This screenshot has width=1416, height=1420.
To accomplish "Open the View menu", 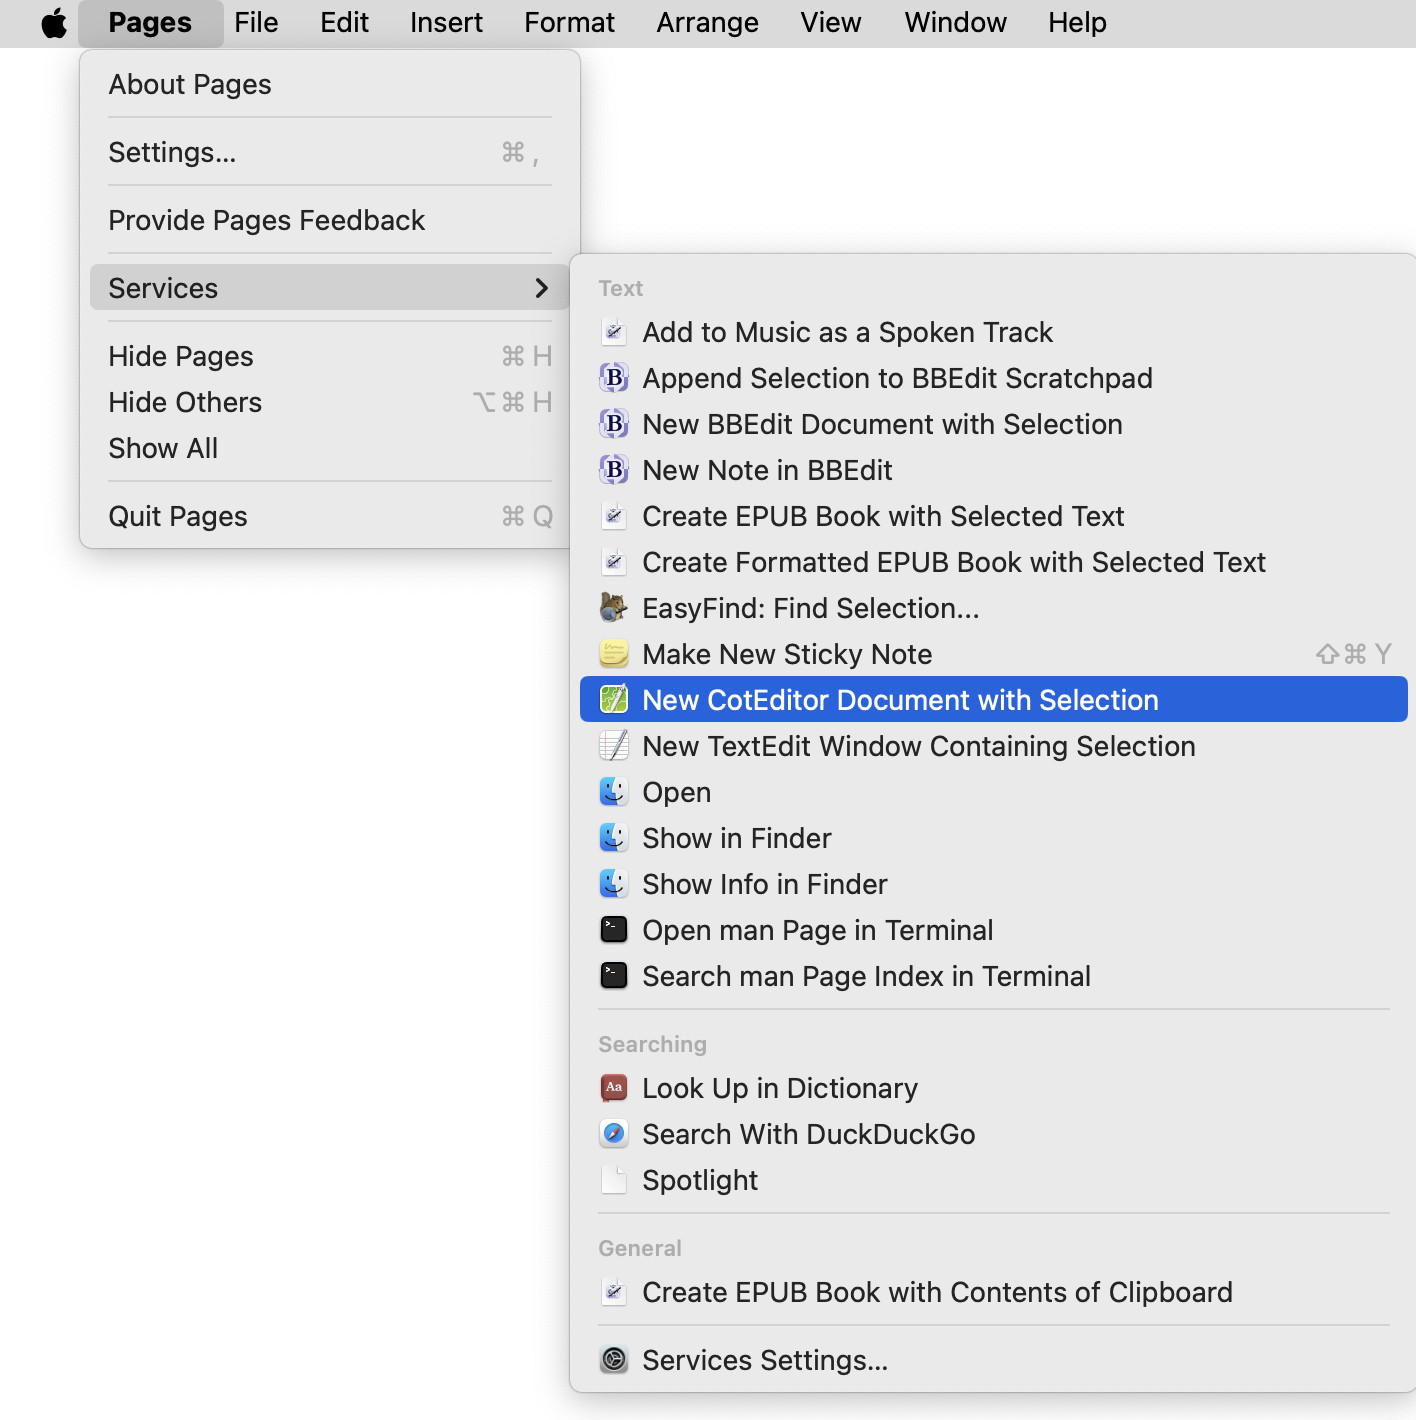I will coord(830,23).
